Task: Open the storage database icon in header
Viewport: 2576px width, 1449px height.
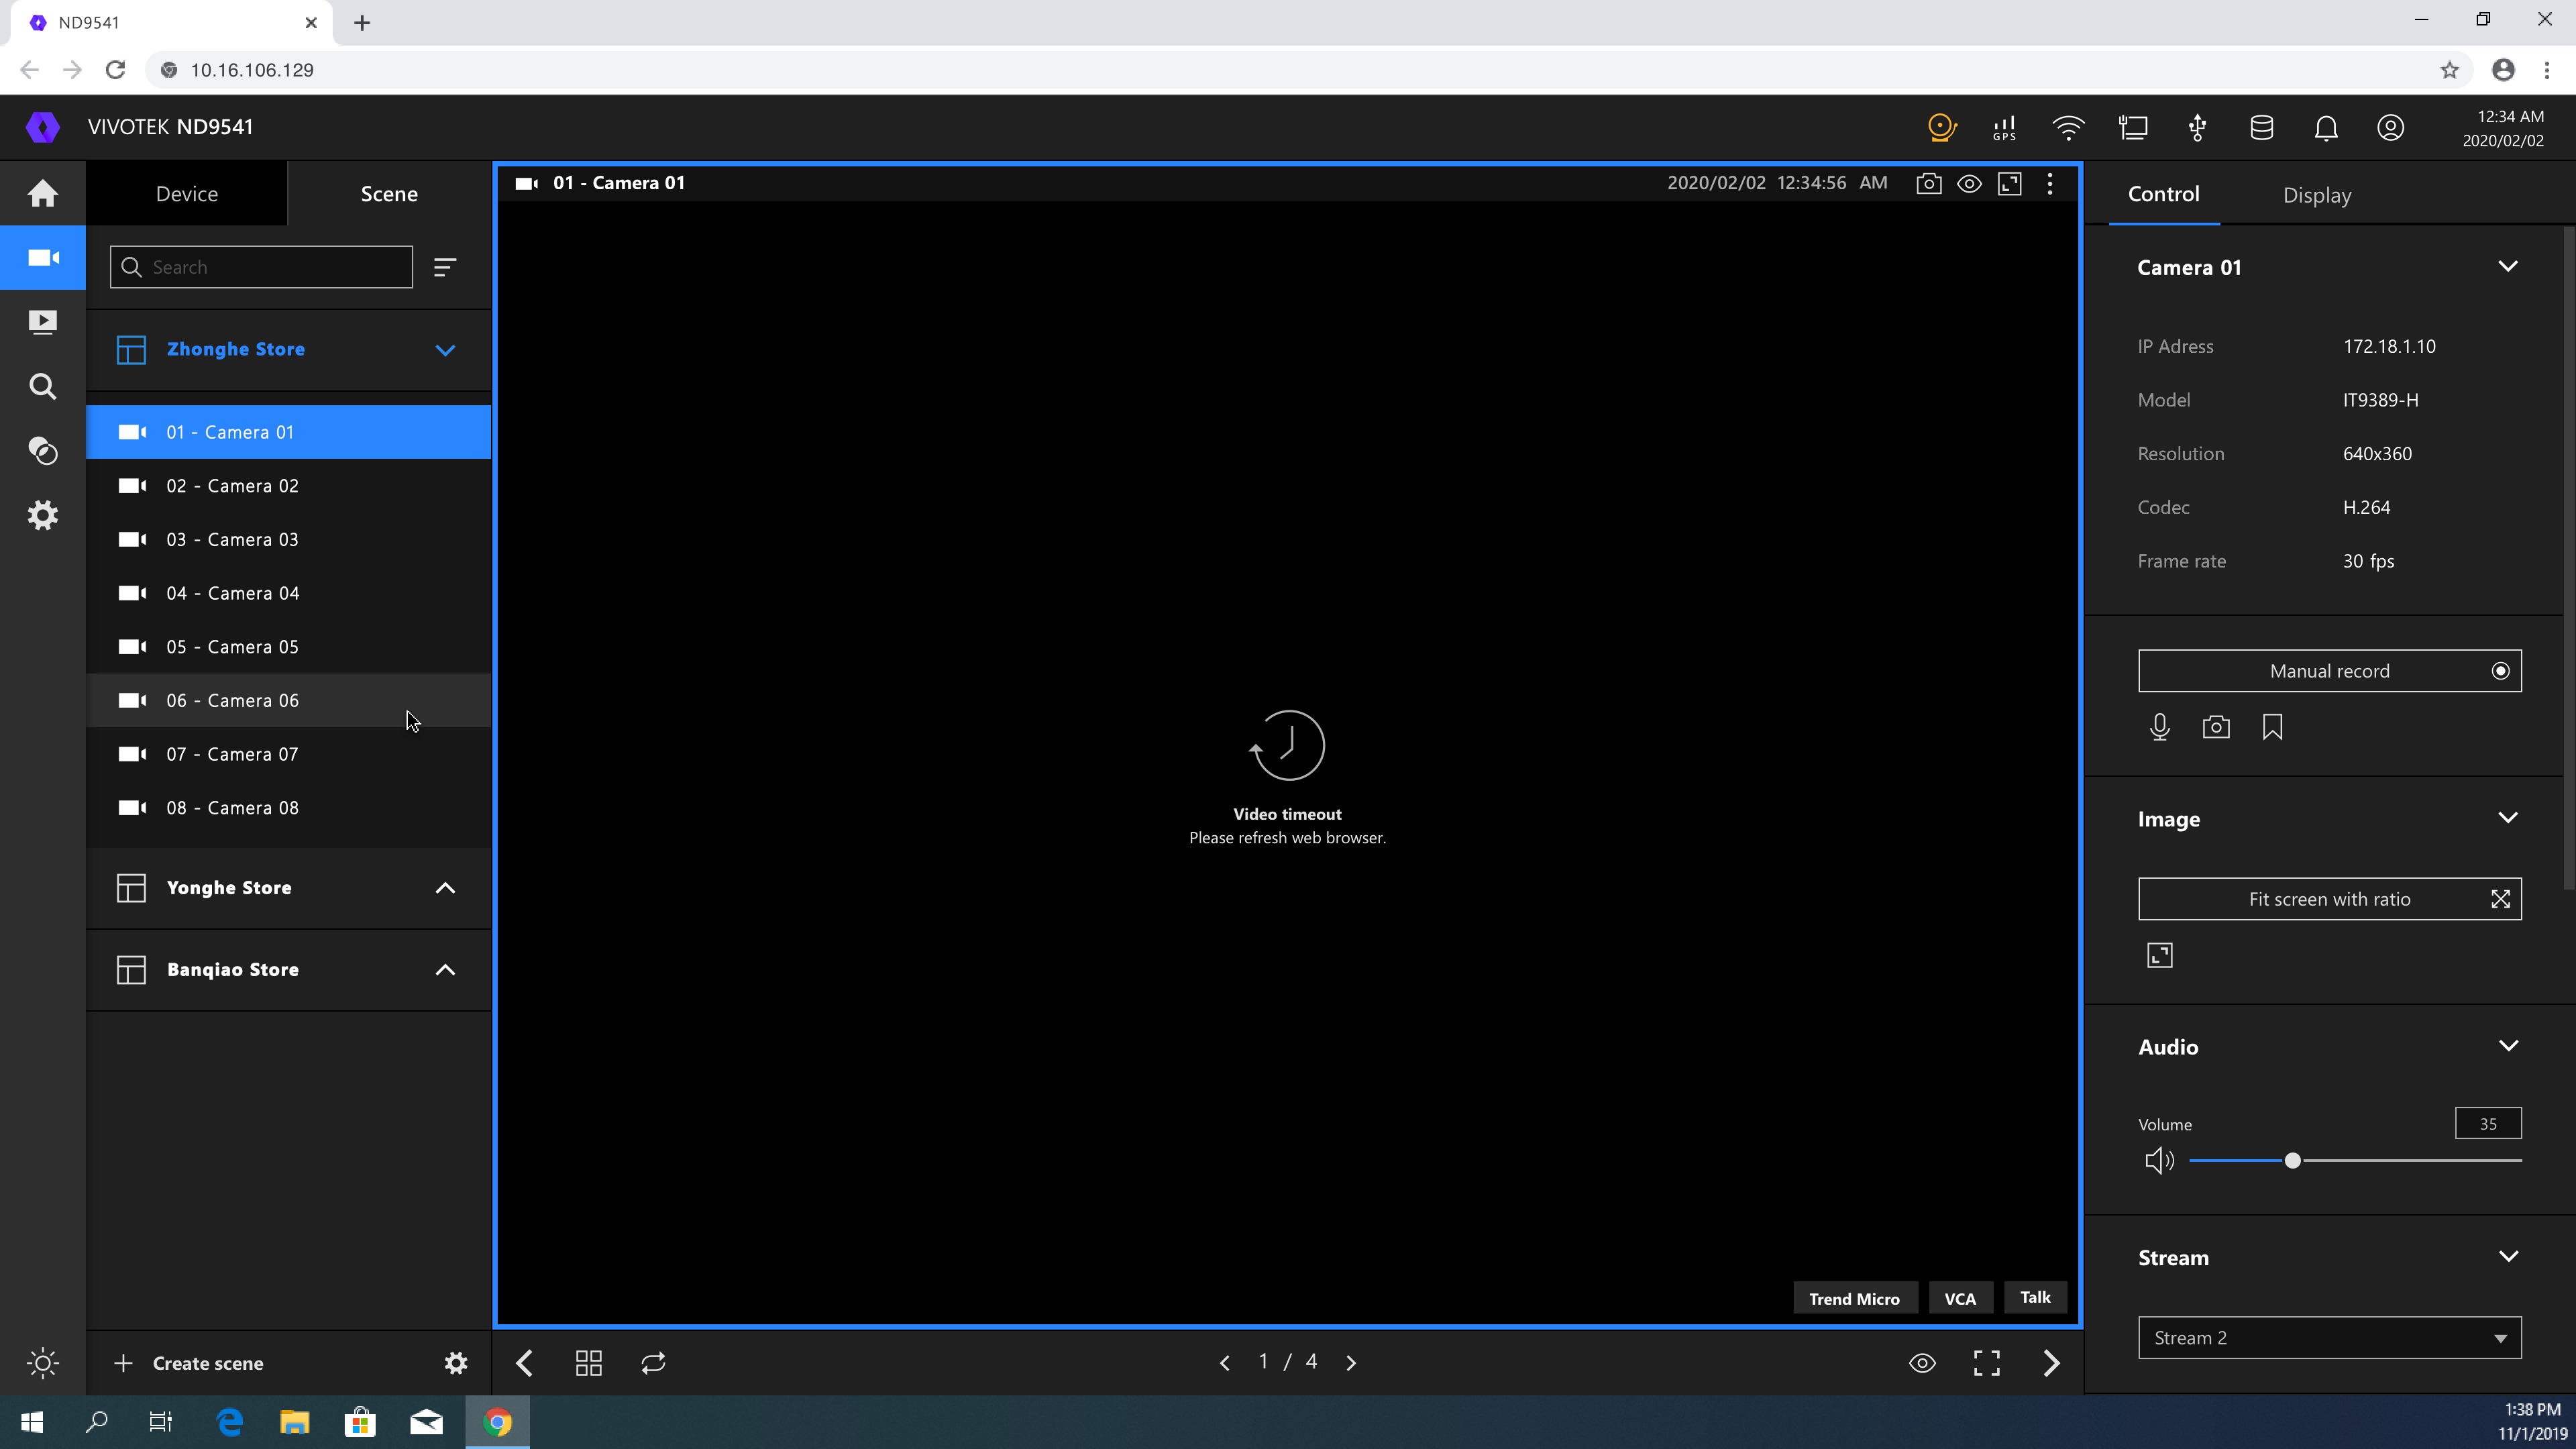Action: tap(2261, 127)
